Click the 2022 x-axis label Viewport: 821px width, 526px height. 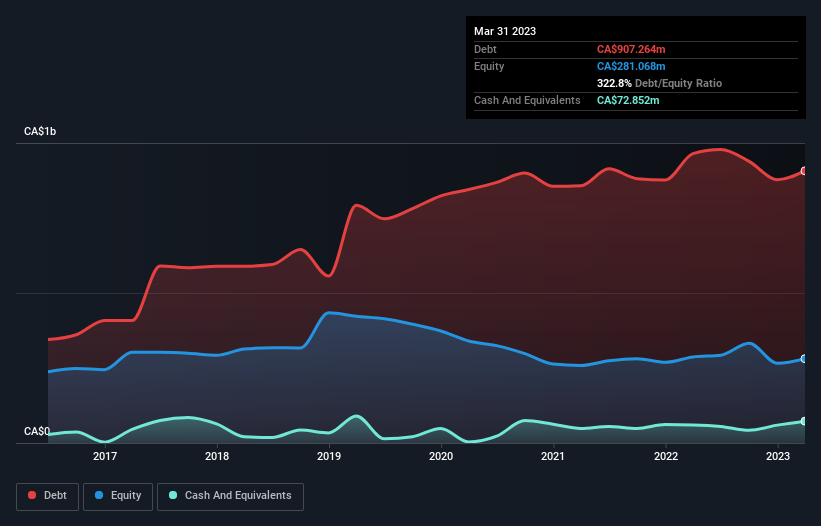point(666,456)
